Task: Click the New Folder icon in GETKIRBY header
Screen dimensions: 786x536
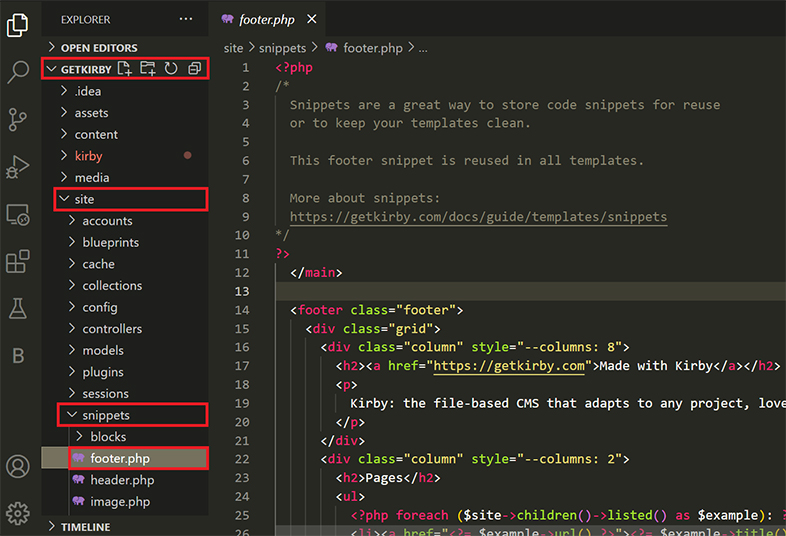Action: [148, 68]
